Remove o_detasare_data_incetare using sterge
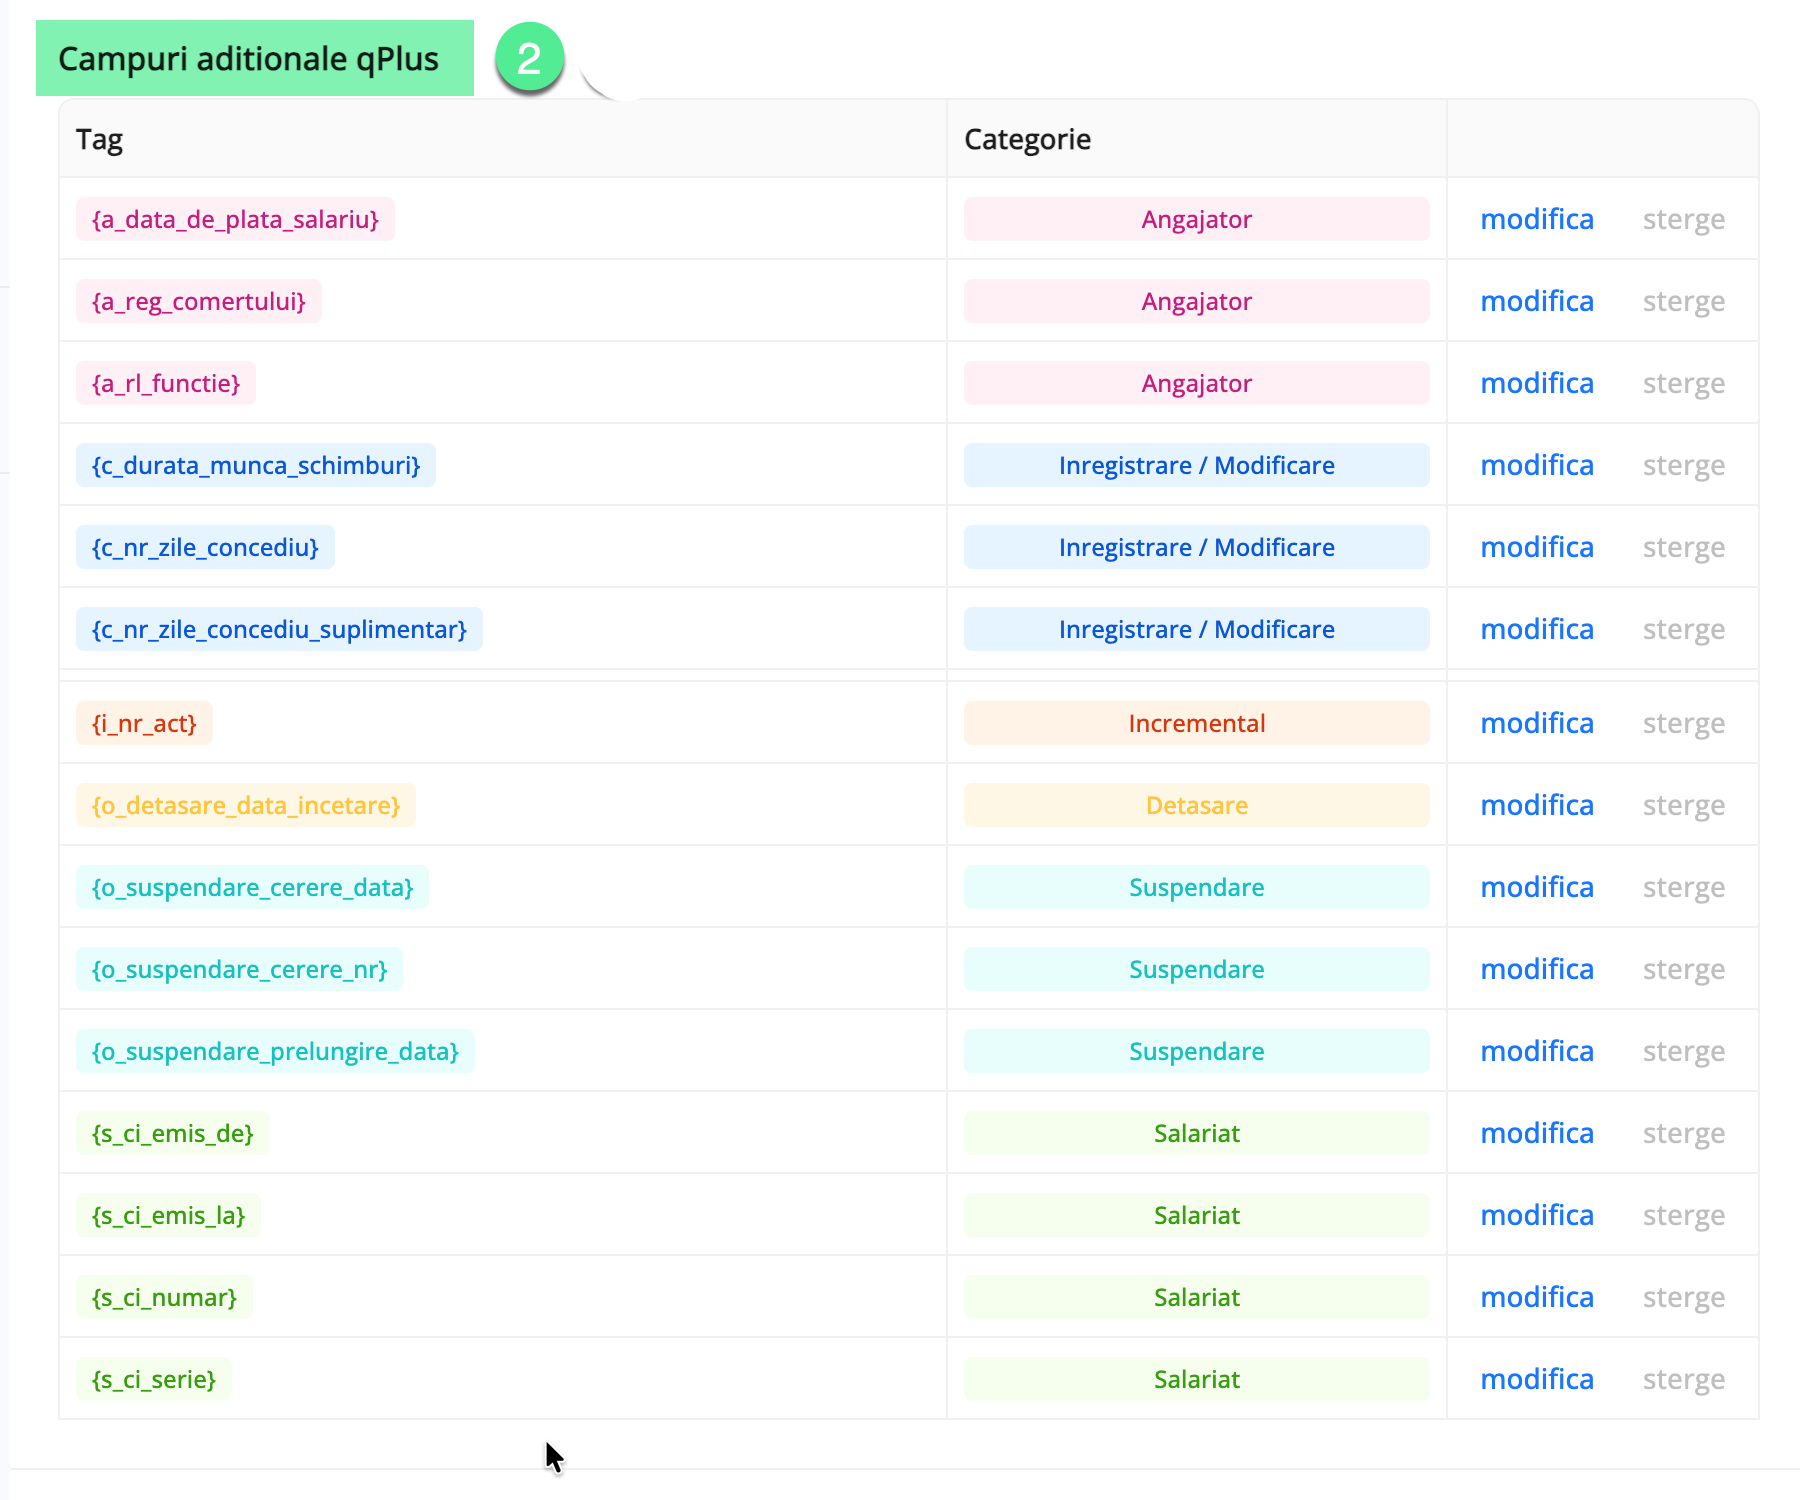The width and height of the screenshot is (1800, 1500). point(1683,805)
